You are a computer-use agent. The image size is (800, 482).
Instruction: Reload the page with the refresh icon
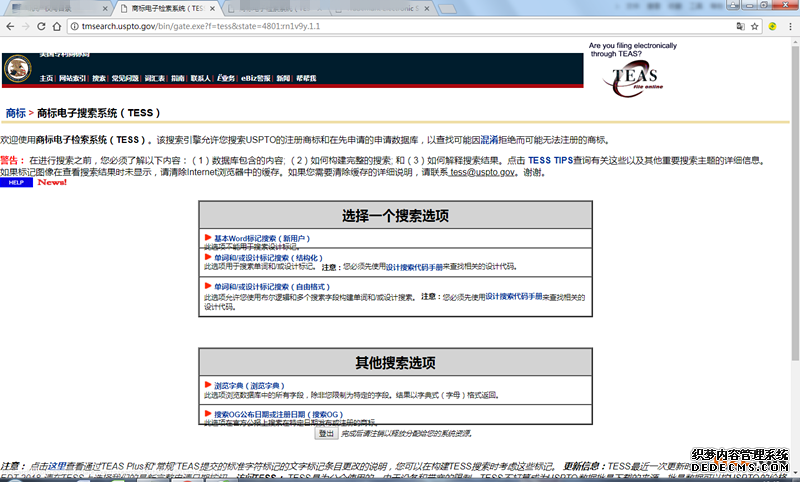click(x=41, y=26)
